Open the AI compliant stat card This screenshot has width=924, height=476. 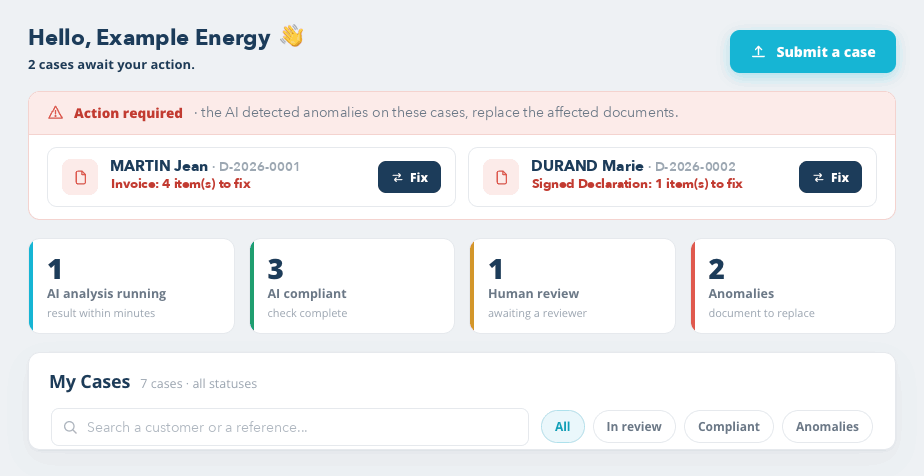coord(352,286)
